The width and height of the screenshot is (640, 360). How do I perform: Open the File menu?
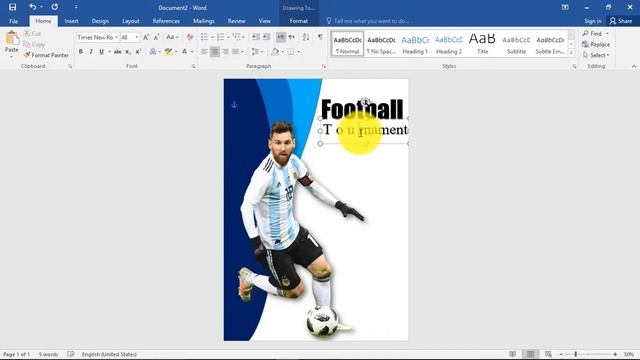[13, 21]
